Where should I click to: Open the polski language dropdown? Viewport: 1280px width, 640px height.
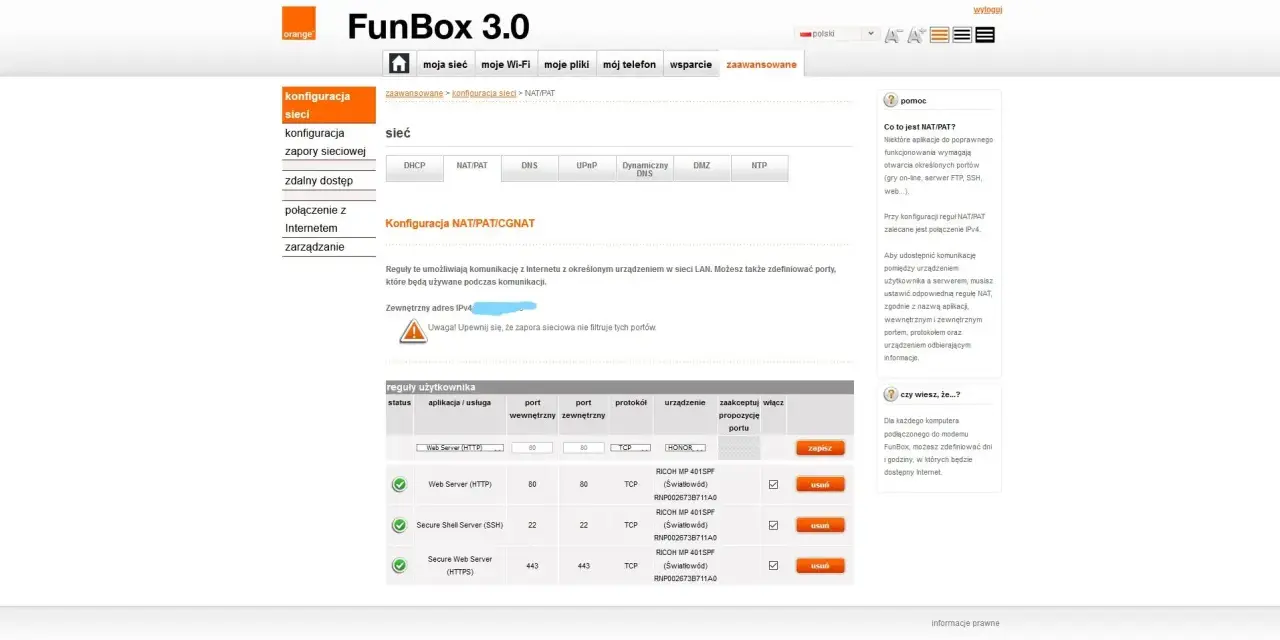pos(837,34)
